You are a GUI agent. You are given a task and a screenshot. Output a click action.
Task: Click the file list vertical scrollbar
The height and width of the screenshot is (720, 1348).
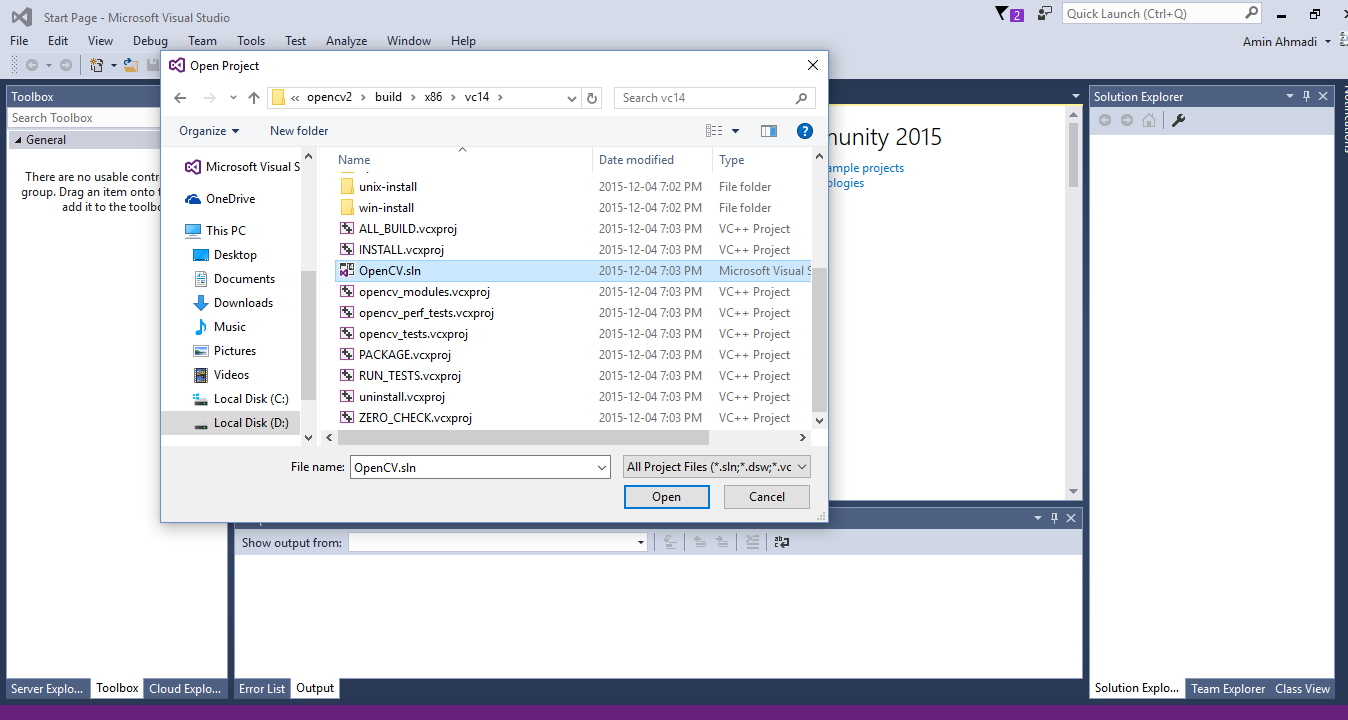coord(820,341)
